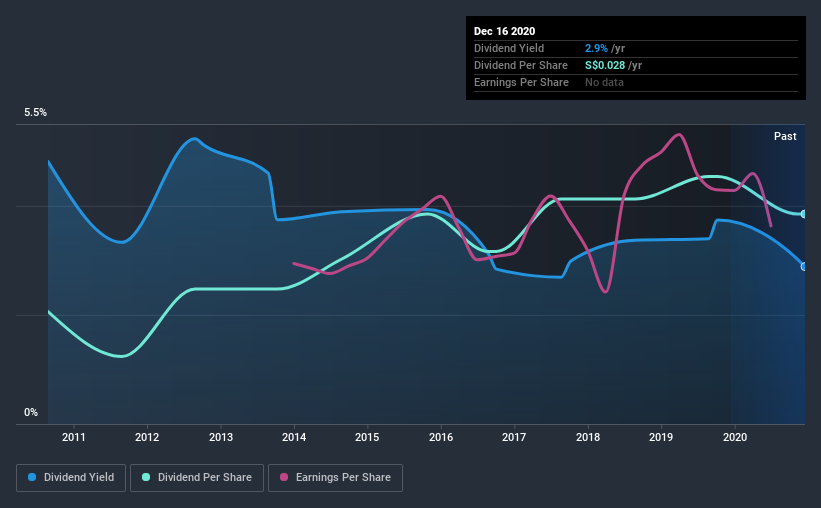
Task: Click the pink Earnings Per Share legend dot
Action: tap(284, 477)
